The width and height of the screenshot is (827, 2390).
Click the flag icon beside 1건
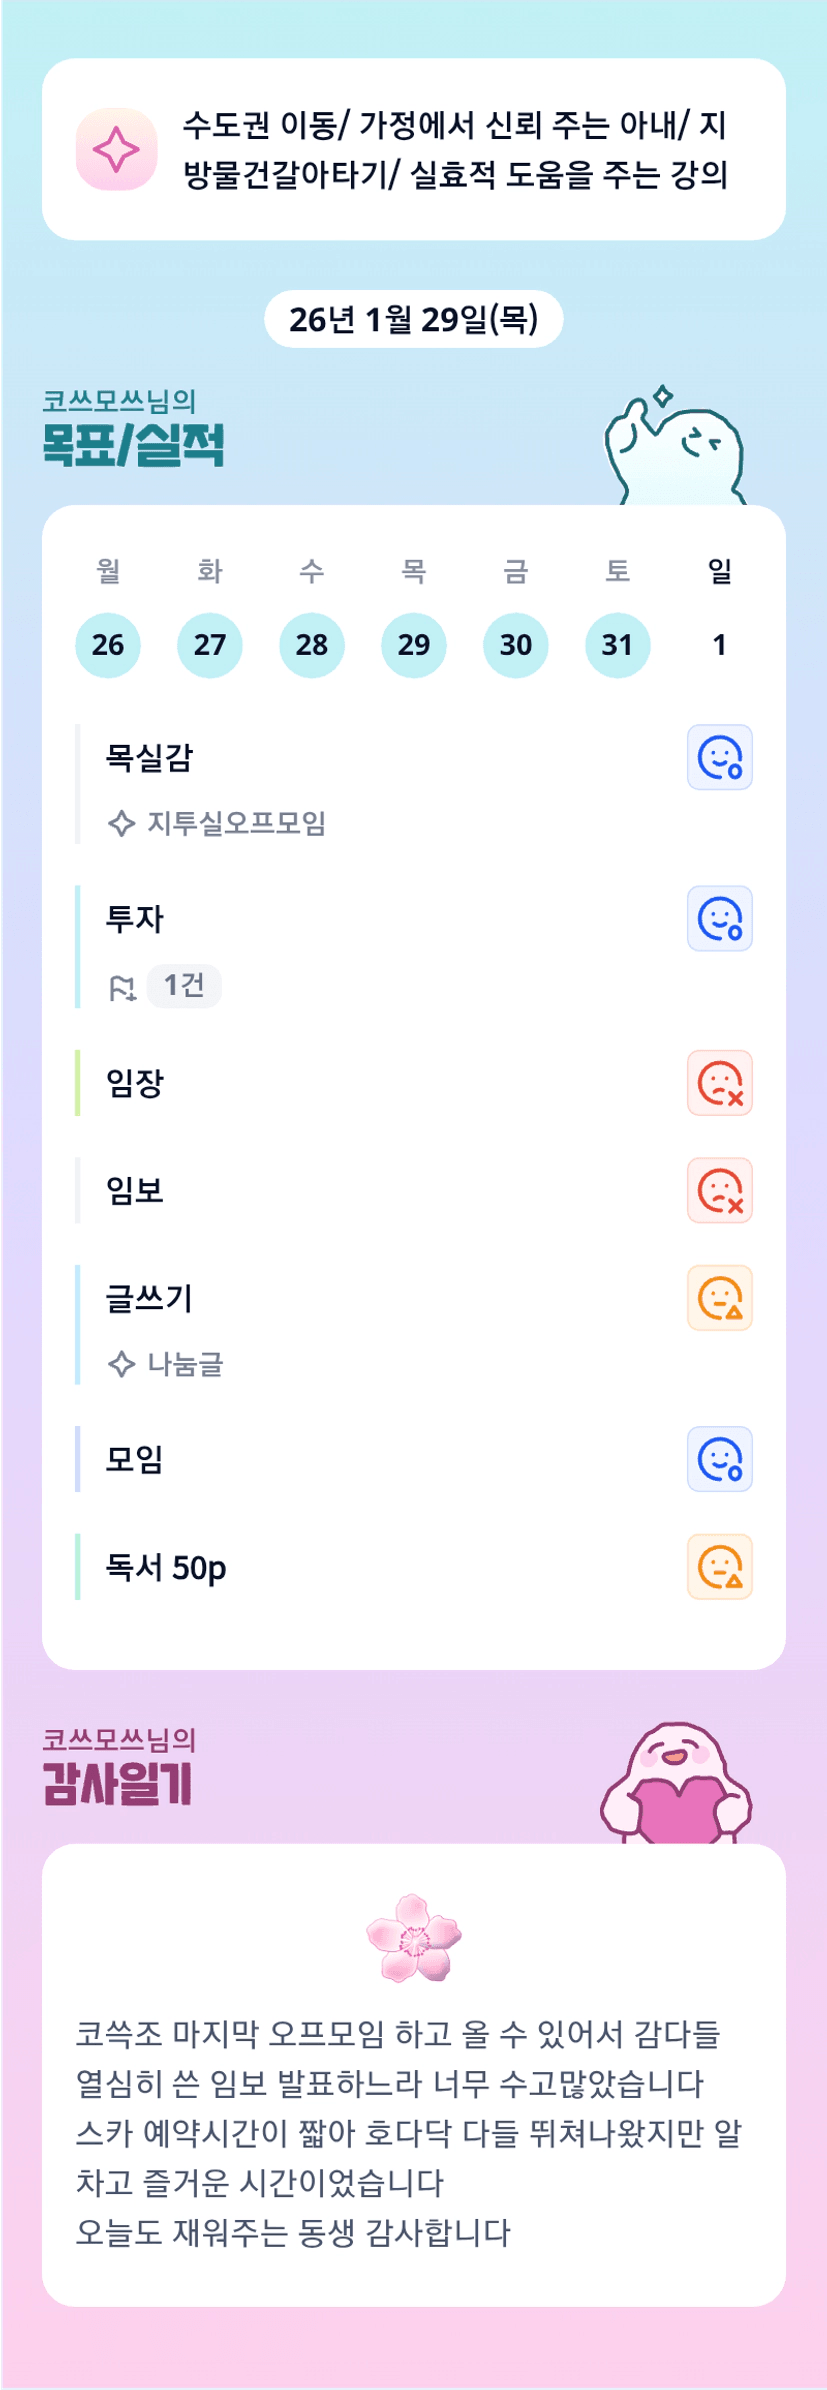pos(122,988)
